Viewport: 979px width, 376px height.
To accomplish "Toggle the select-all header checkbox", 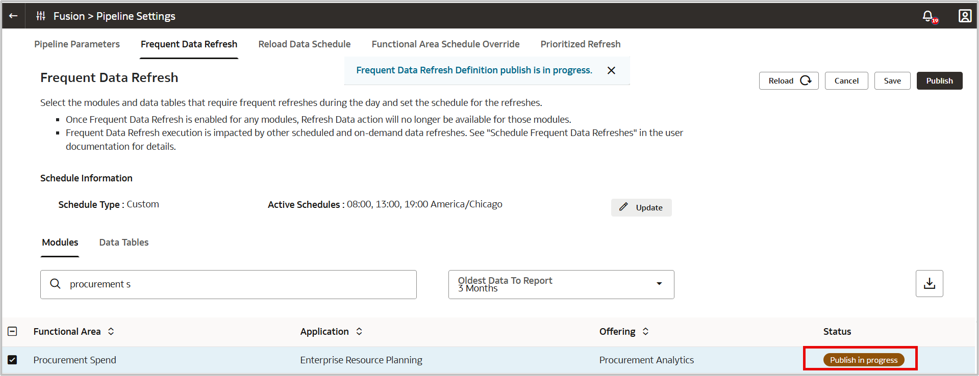I will [x=12, y=332].
